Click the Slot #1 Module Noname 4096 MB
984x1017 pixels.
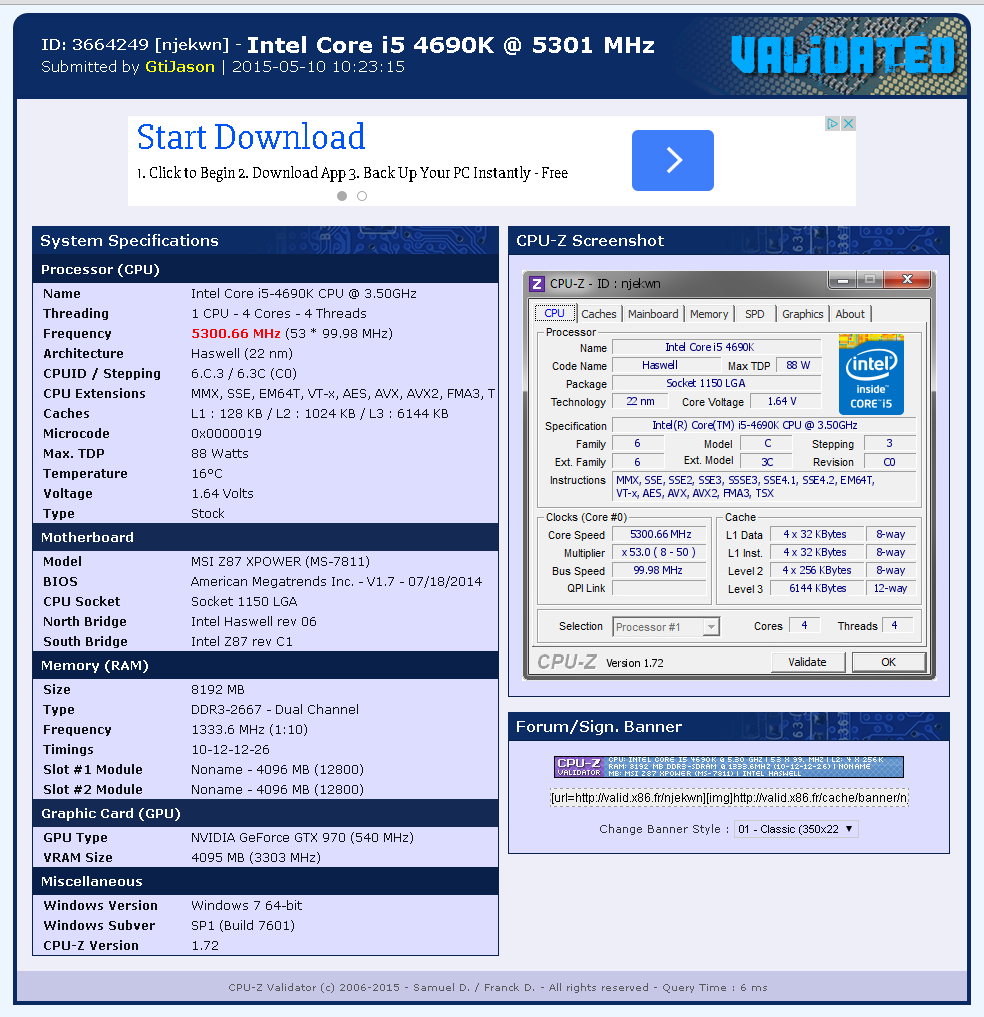point(278,769)
